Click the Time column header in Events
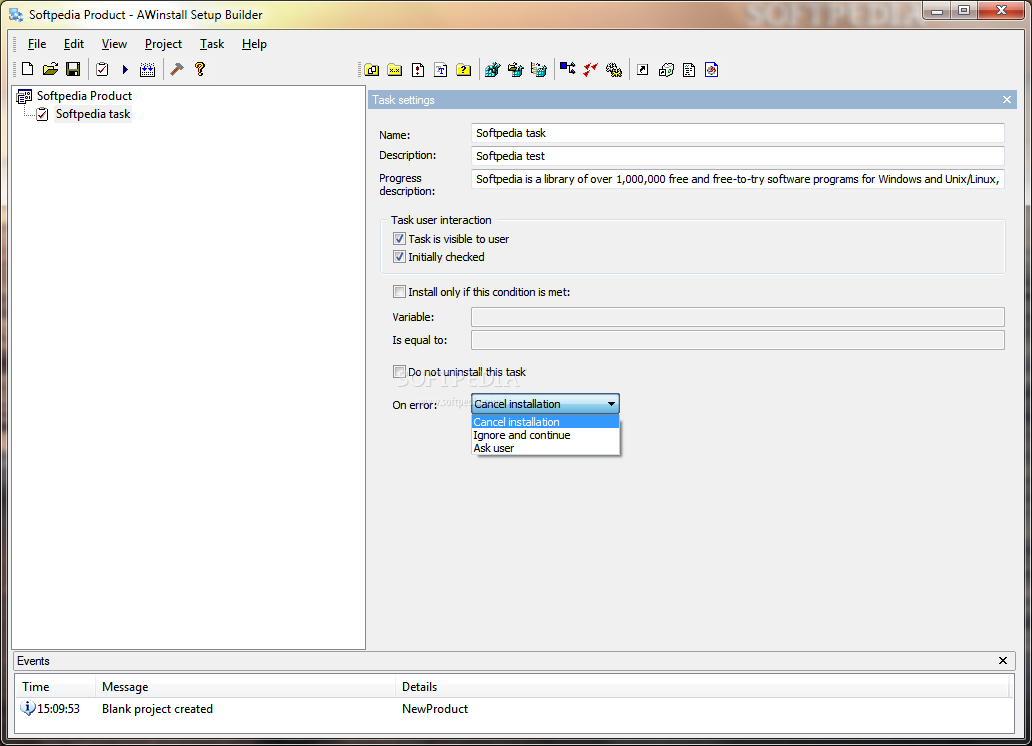Image resolution: width=1032 pixels, height=746 pixels. tap(56, 687)
